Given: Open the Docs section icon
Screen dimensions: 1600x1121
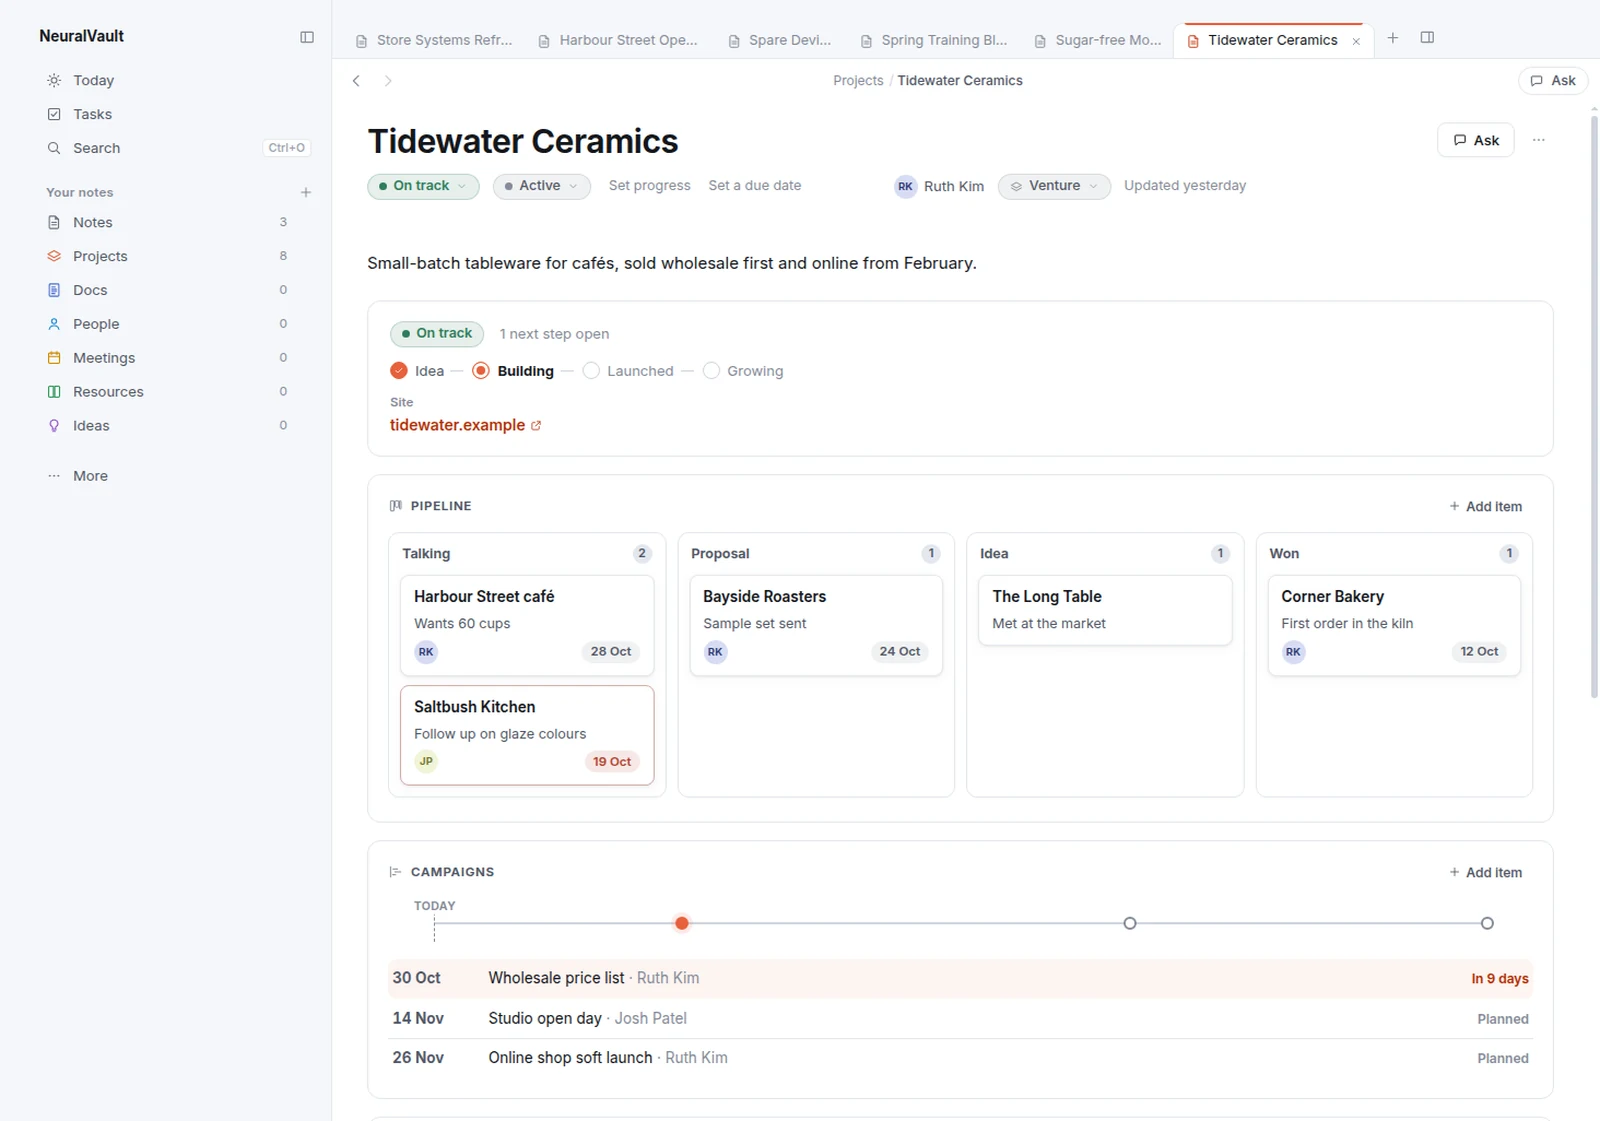Looking at the screenshot, I should 54,290.
